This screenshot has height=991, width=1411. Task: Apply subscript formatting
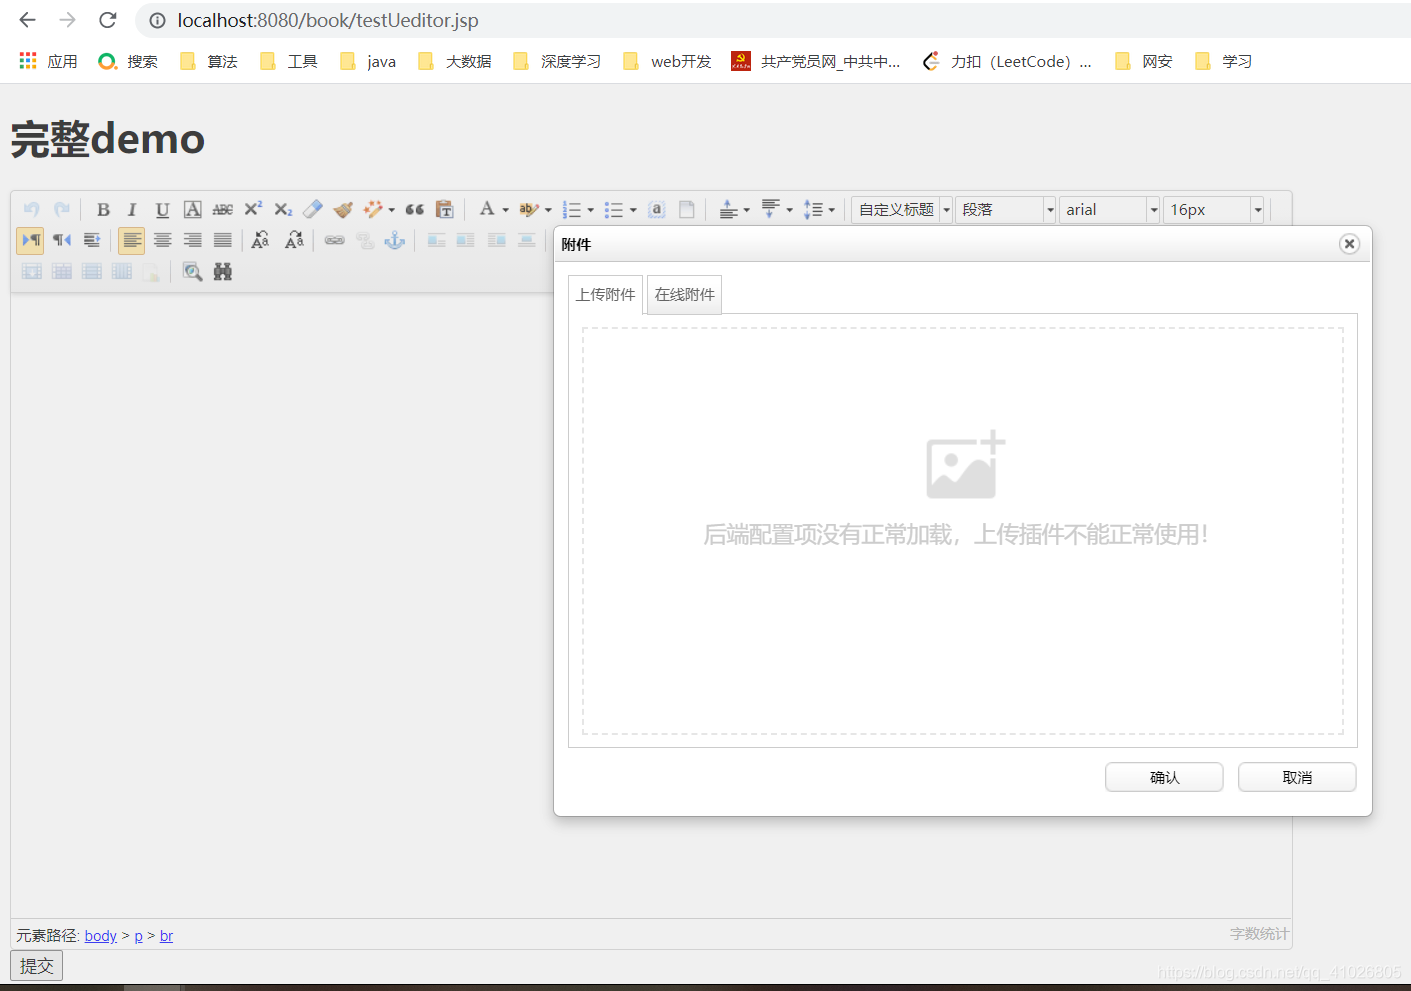coord(283,210)
